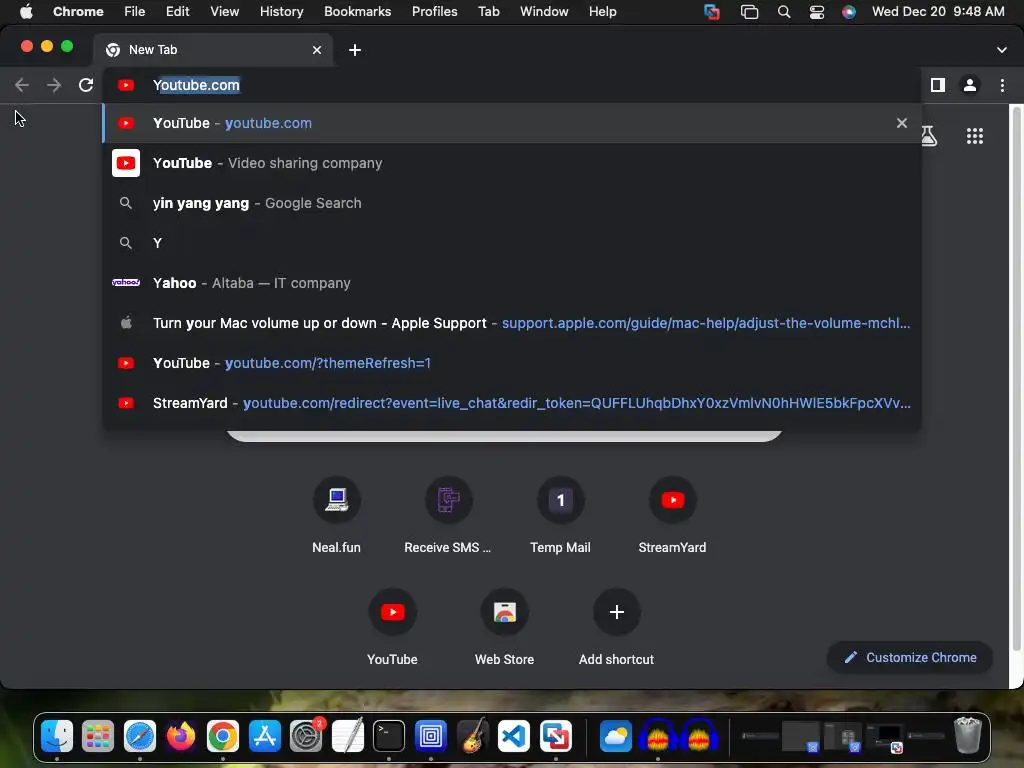Click the Siri icon in menu bar
This screenshot has height=768, width=1024.
[x=848, y=12]
